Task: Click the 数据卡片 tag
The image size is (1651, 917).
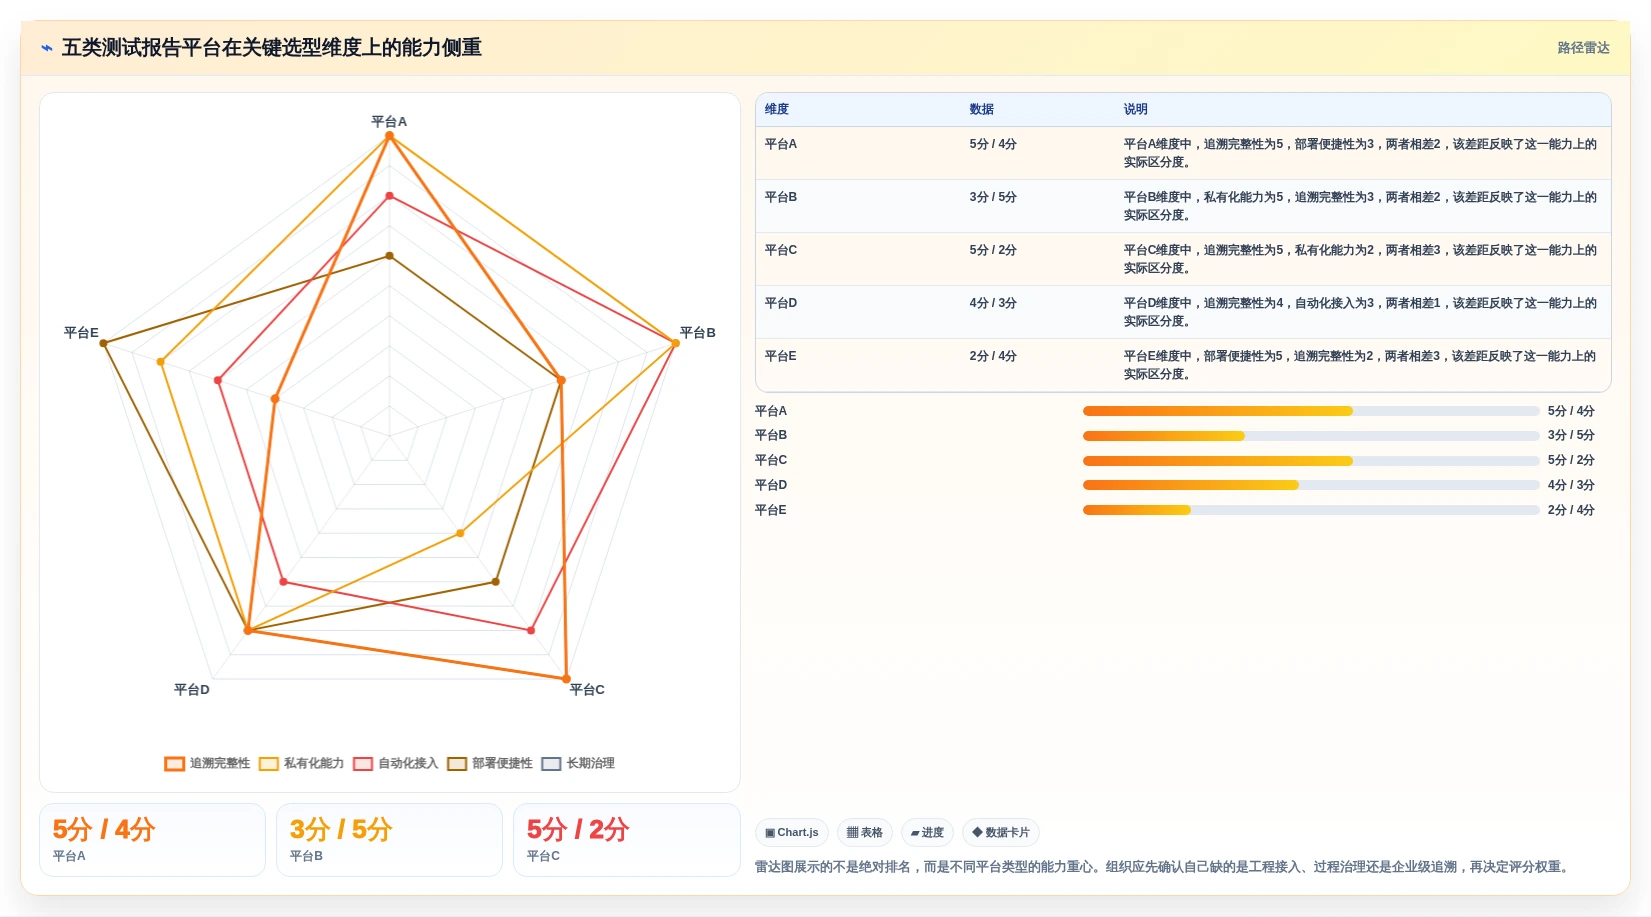Action: click(x=1001, y=832)
